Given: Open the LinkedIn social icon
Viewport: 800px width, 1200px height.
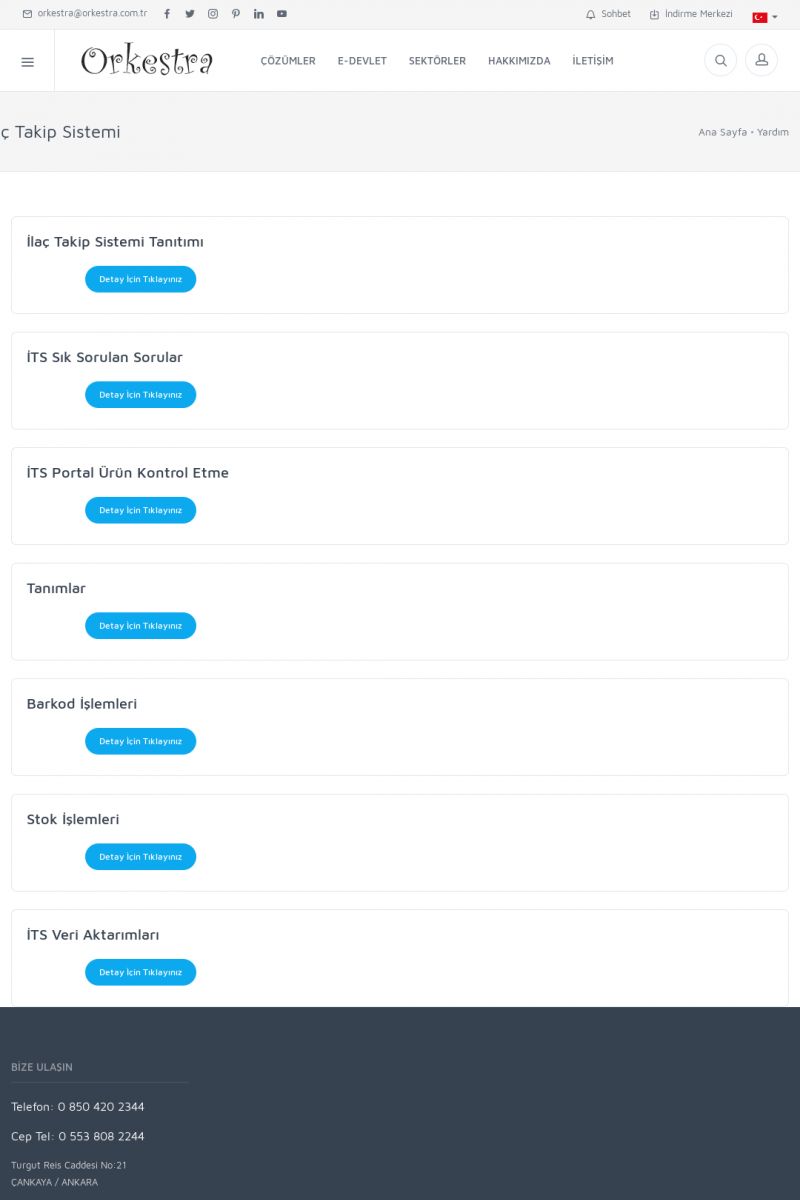Looking at the screenshot, I should pos(259,14).
